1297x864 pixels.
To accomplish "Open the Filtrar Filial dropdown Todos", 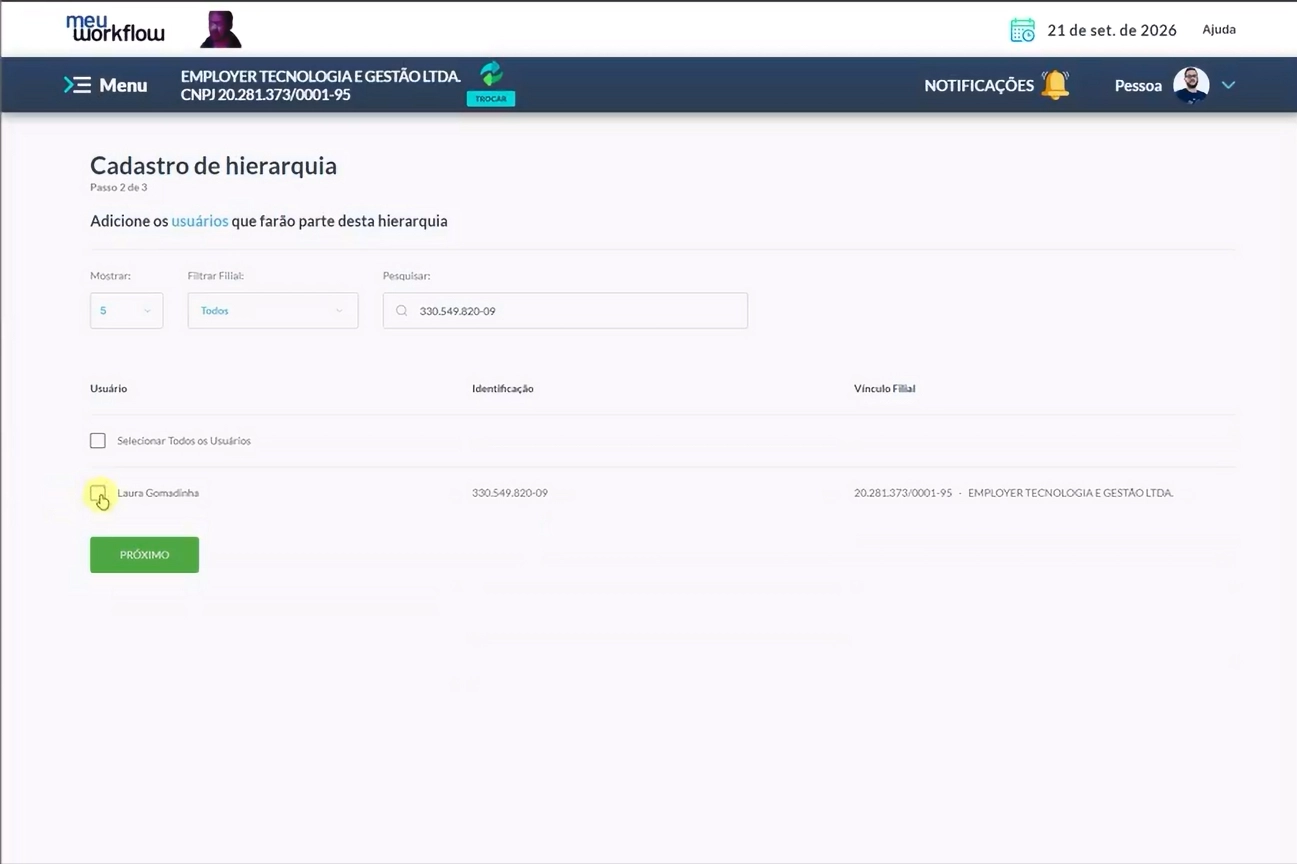I will pyautogui.click(x=273, y=311).
